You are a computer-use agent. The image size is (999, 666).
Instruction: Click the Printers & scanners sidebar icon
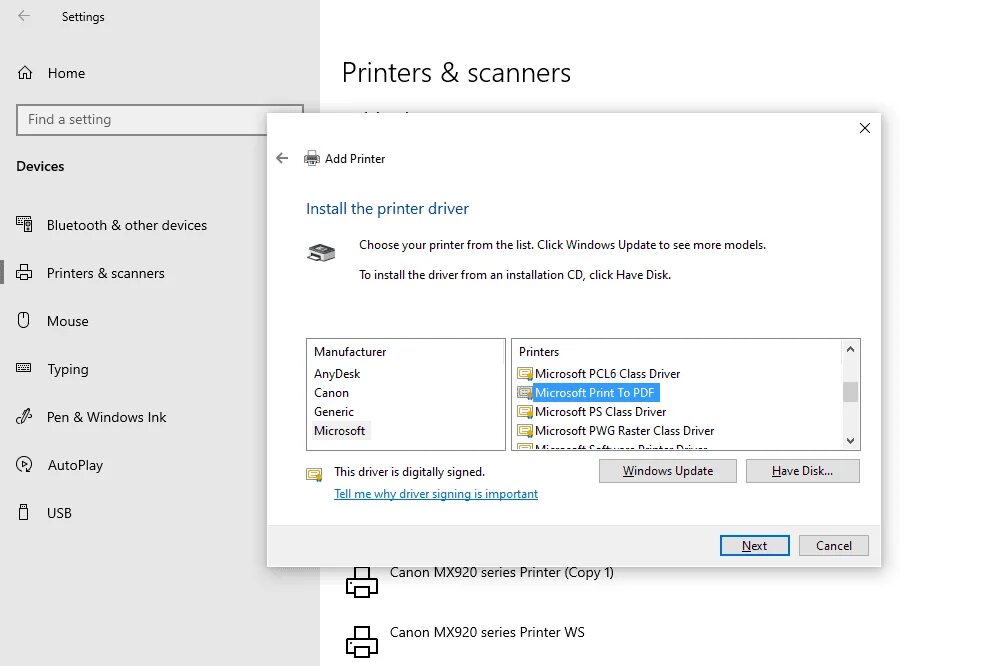(24, 273)
